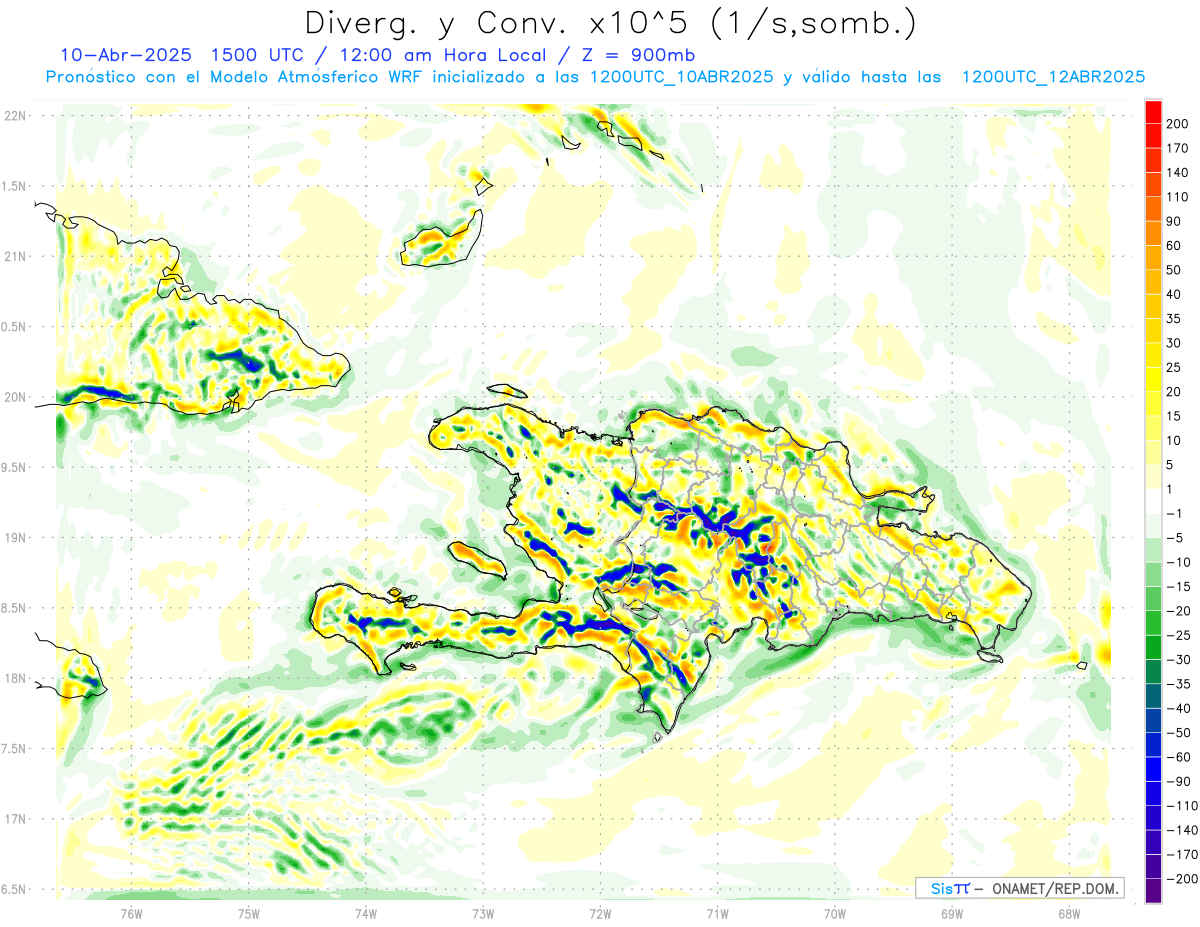Click the '-20' colorbar label
This screenshot has height=927, width=1200.
(1177, 611)
